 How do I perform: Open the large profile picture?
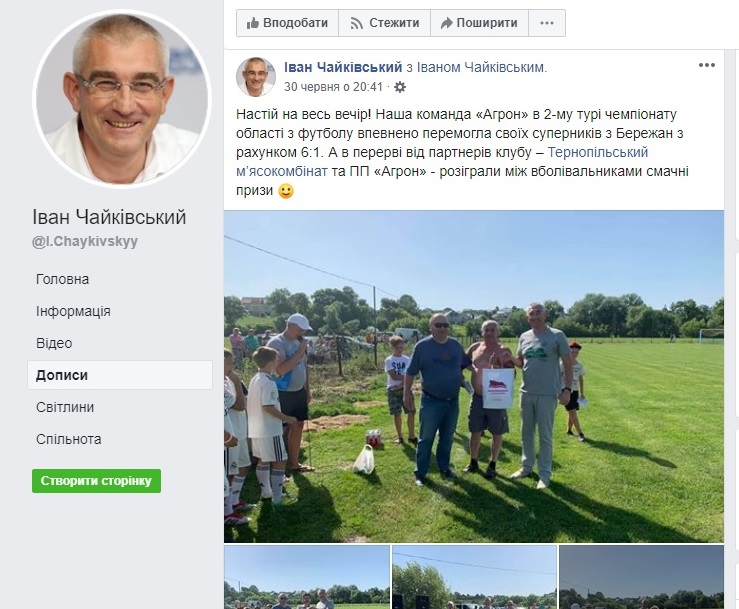[122, 99]
